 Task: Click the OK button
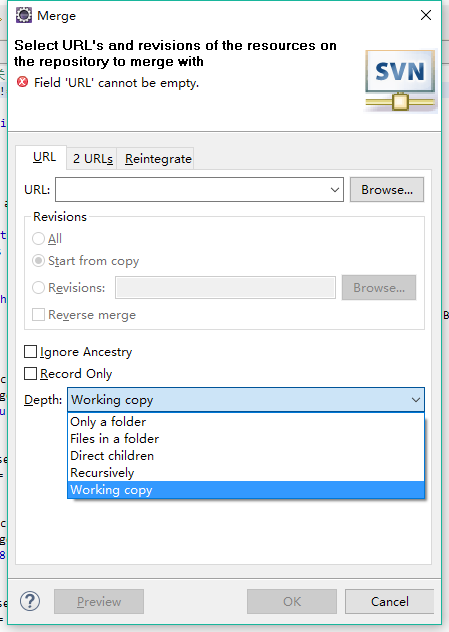(292, 601)
